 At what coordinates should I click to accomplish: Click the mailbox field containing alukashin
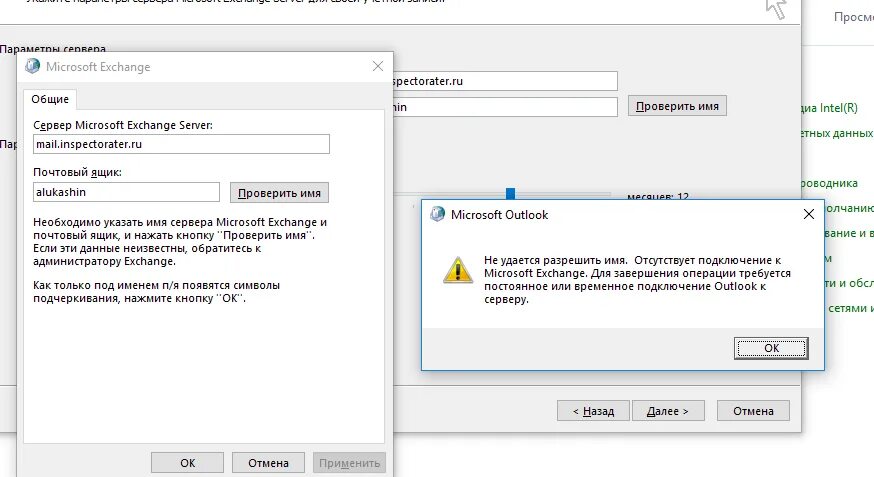tap(126, 192)
